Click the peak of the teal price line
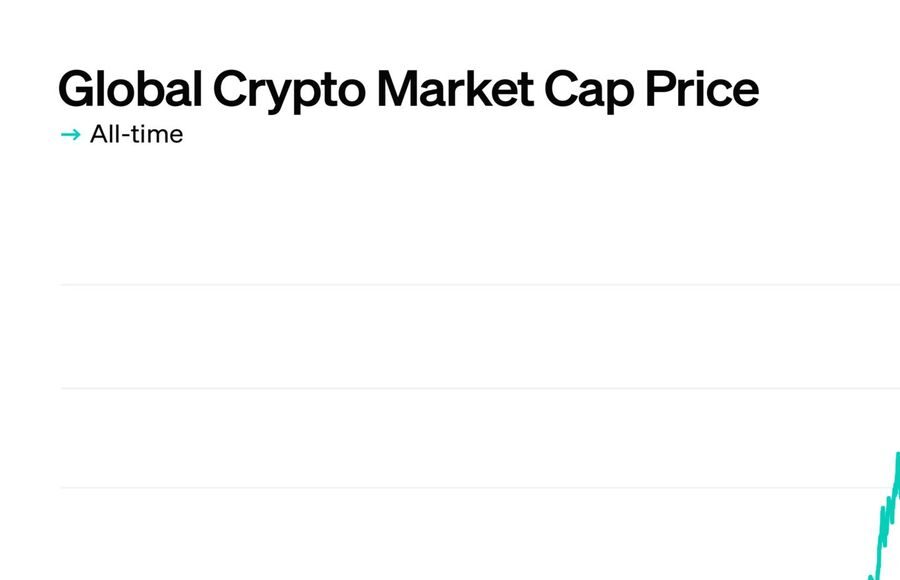Screen dimensions: 900x580 tap(898, 454)
